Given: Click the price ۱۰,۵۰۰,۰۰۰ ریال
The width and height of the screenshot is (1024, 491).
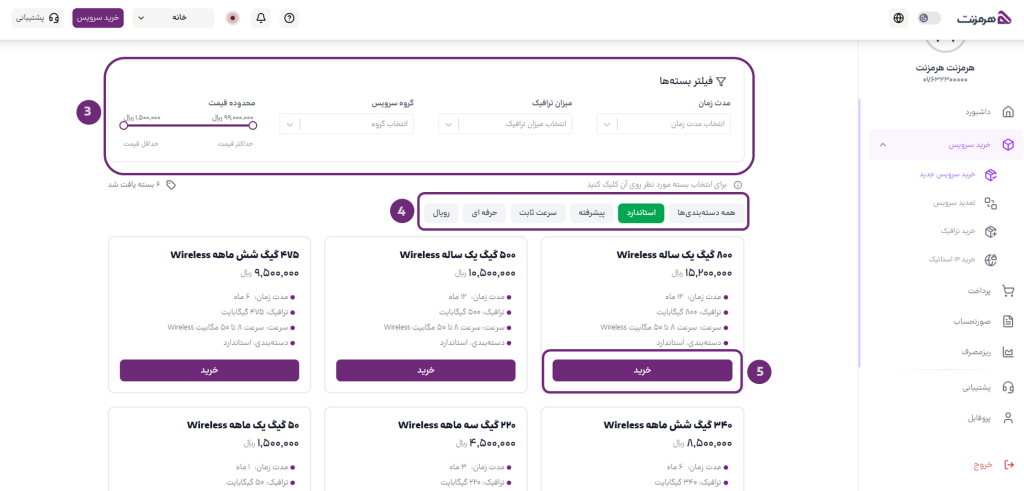Looking at the screenshot, I should pyautogui.click(x=486, y=273).
